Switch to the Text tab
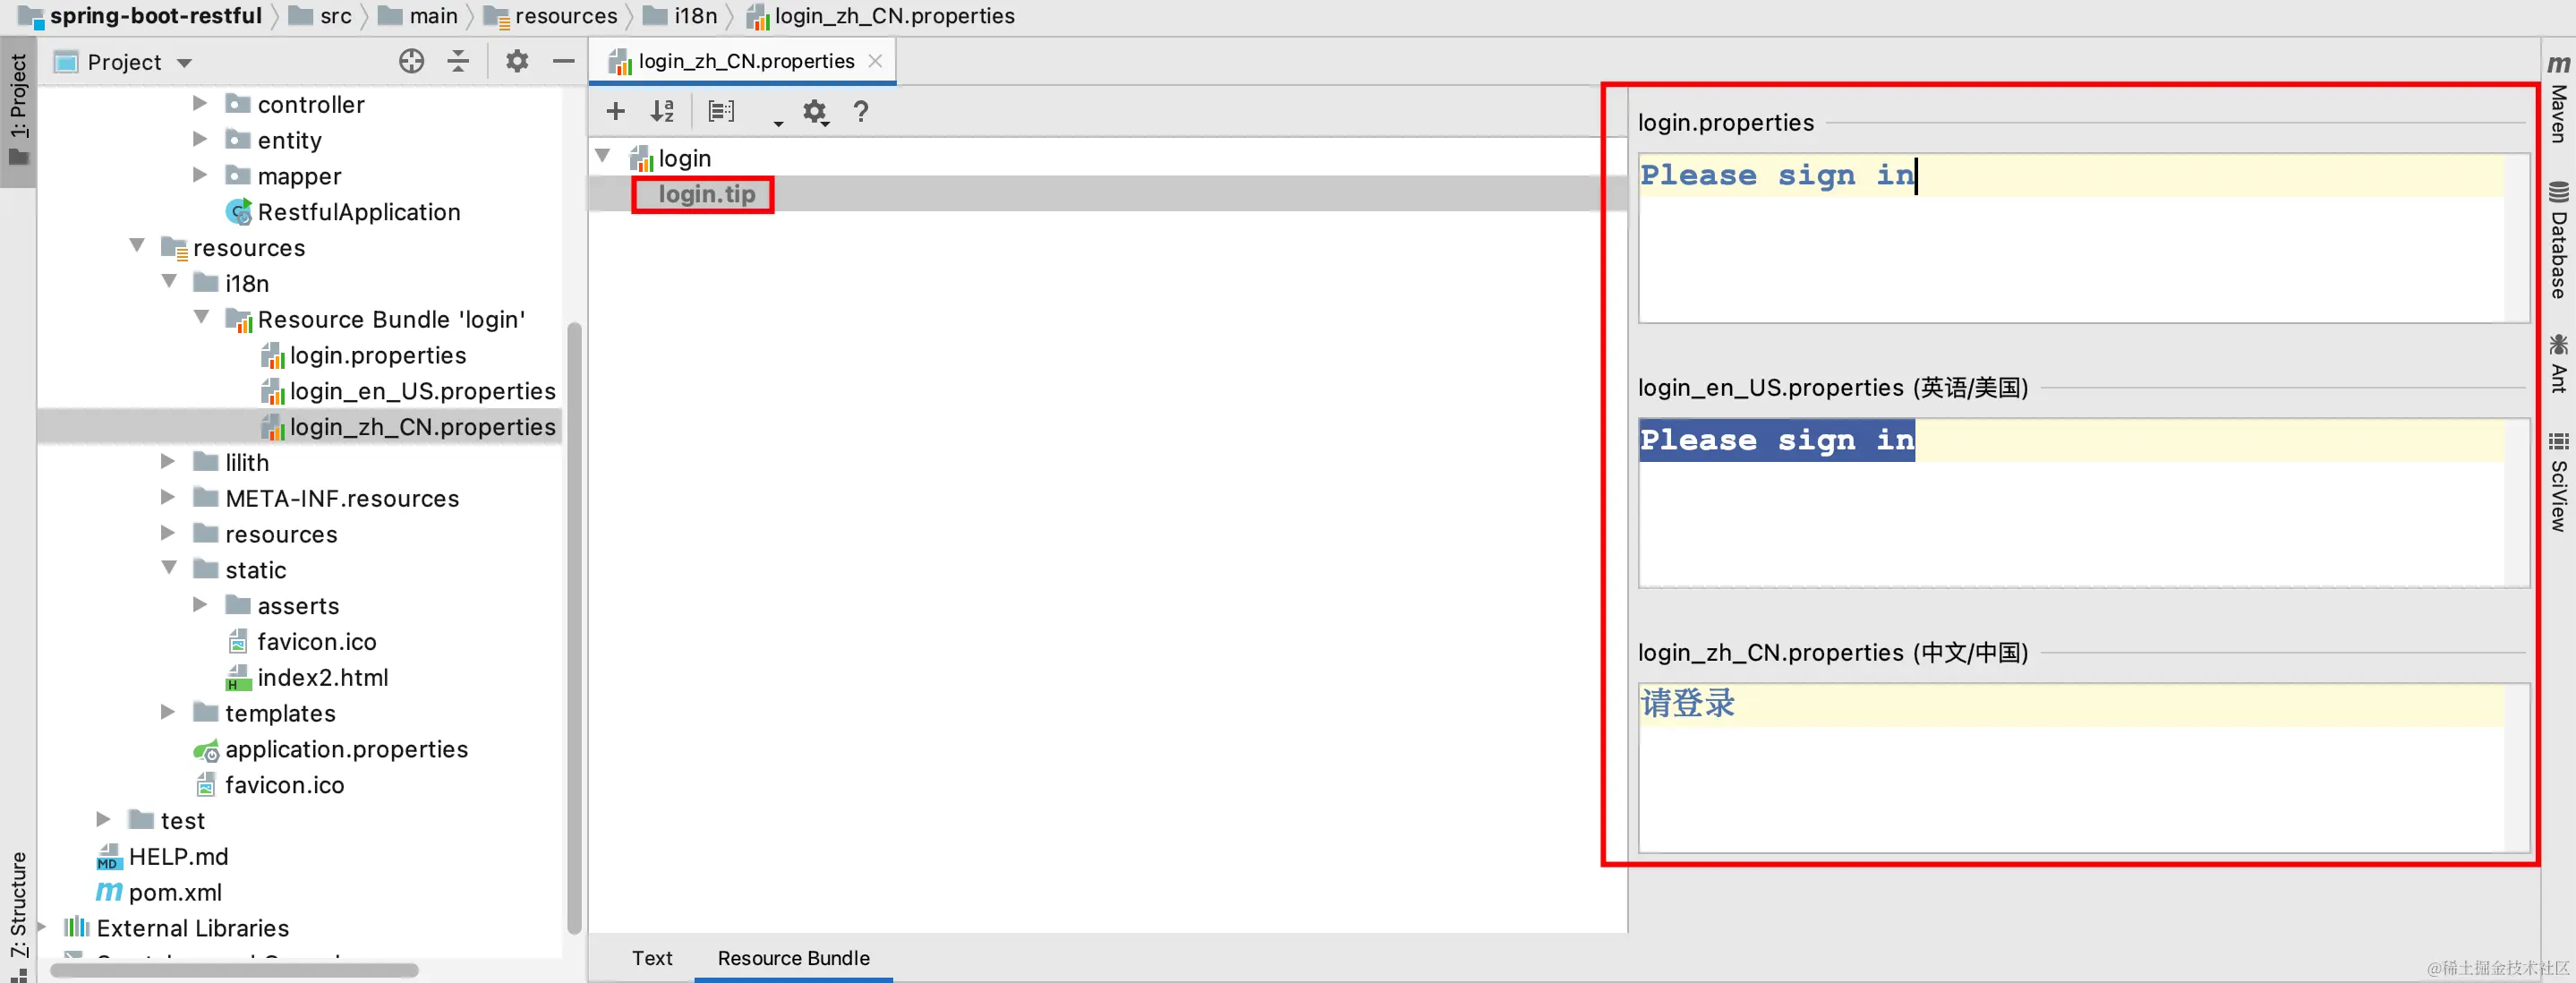Screen dimensions: 2576x983 652,957
